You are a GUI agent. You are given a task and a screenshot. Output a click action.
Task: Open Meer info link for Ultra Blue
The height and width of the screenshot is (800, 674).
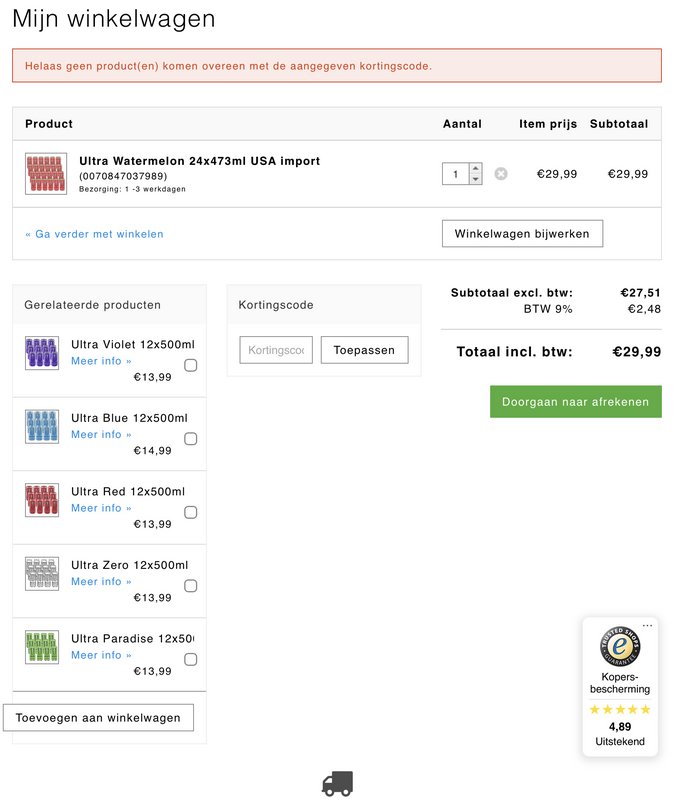pos(101,435)
